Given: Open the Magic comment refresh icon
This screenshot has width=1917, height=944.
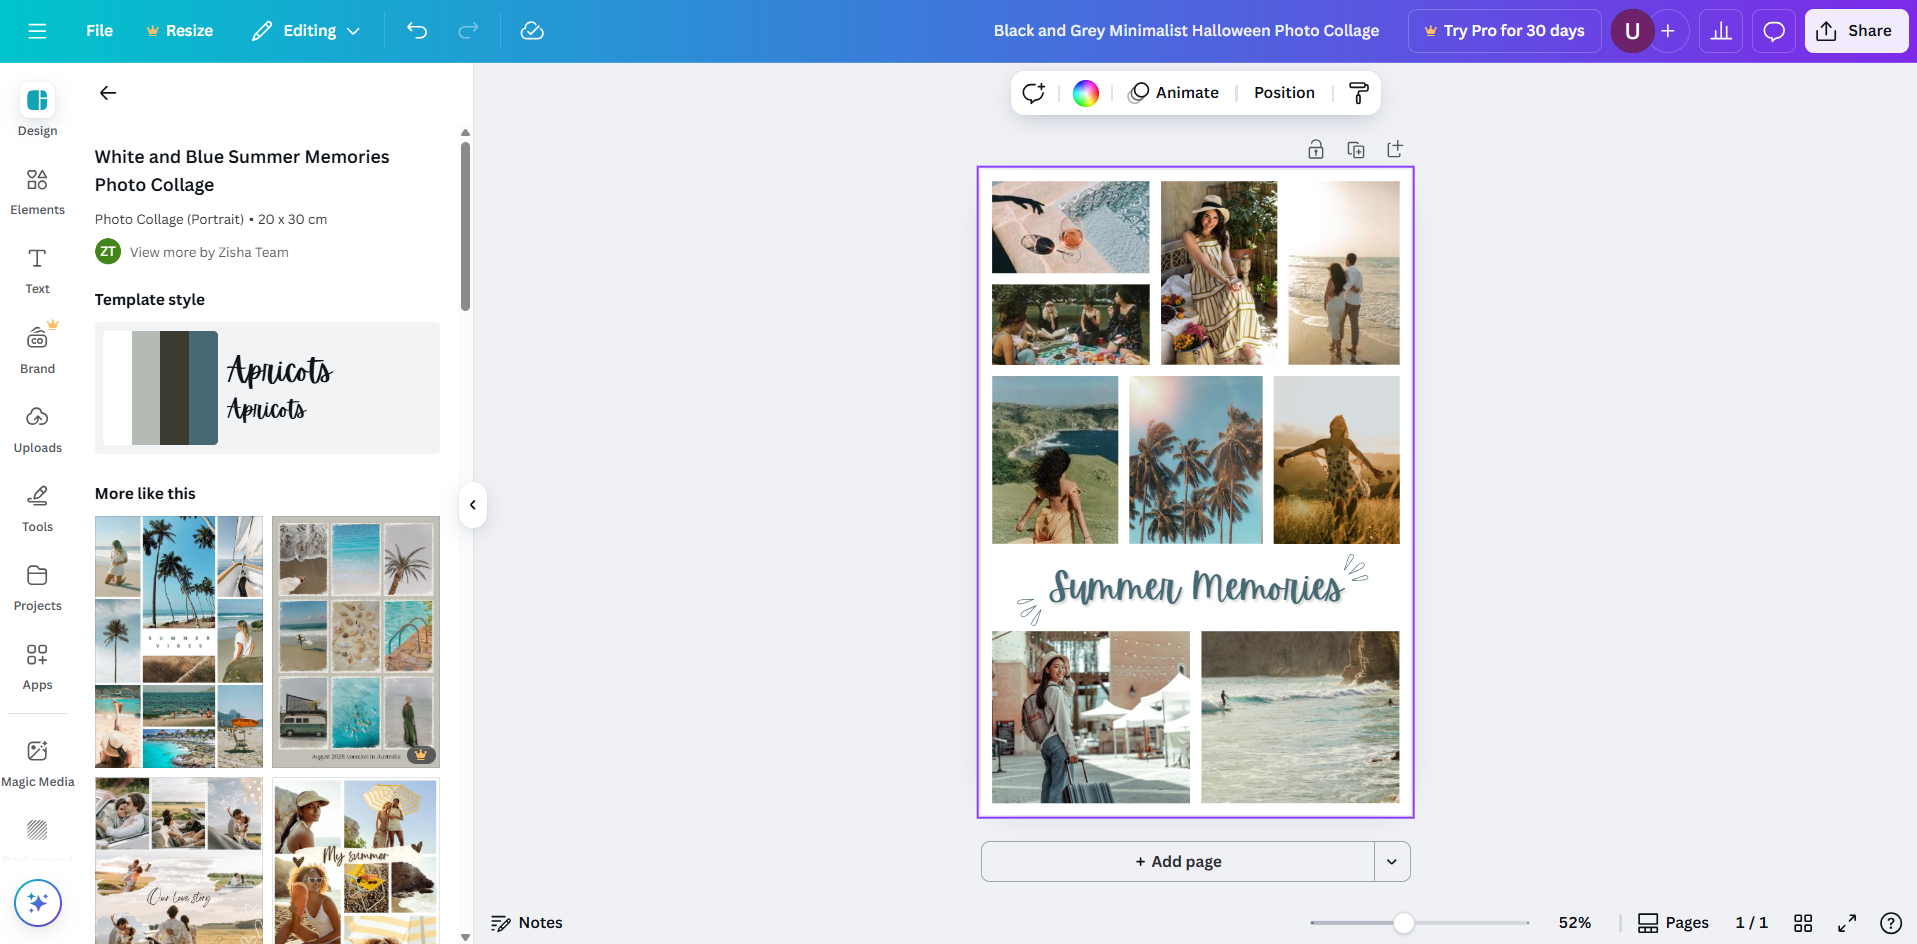Looking at the screenshot, I should pyautogui.click(x=1034, y=93).
